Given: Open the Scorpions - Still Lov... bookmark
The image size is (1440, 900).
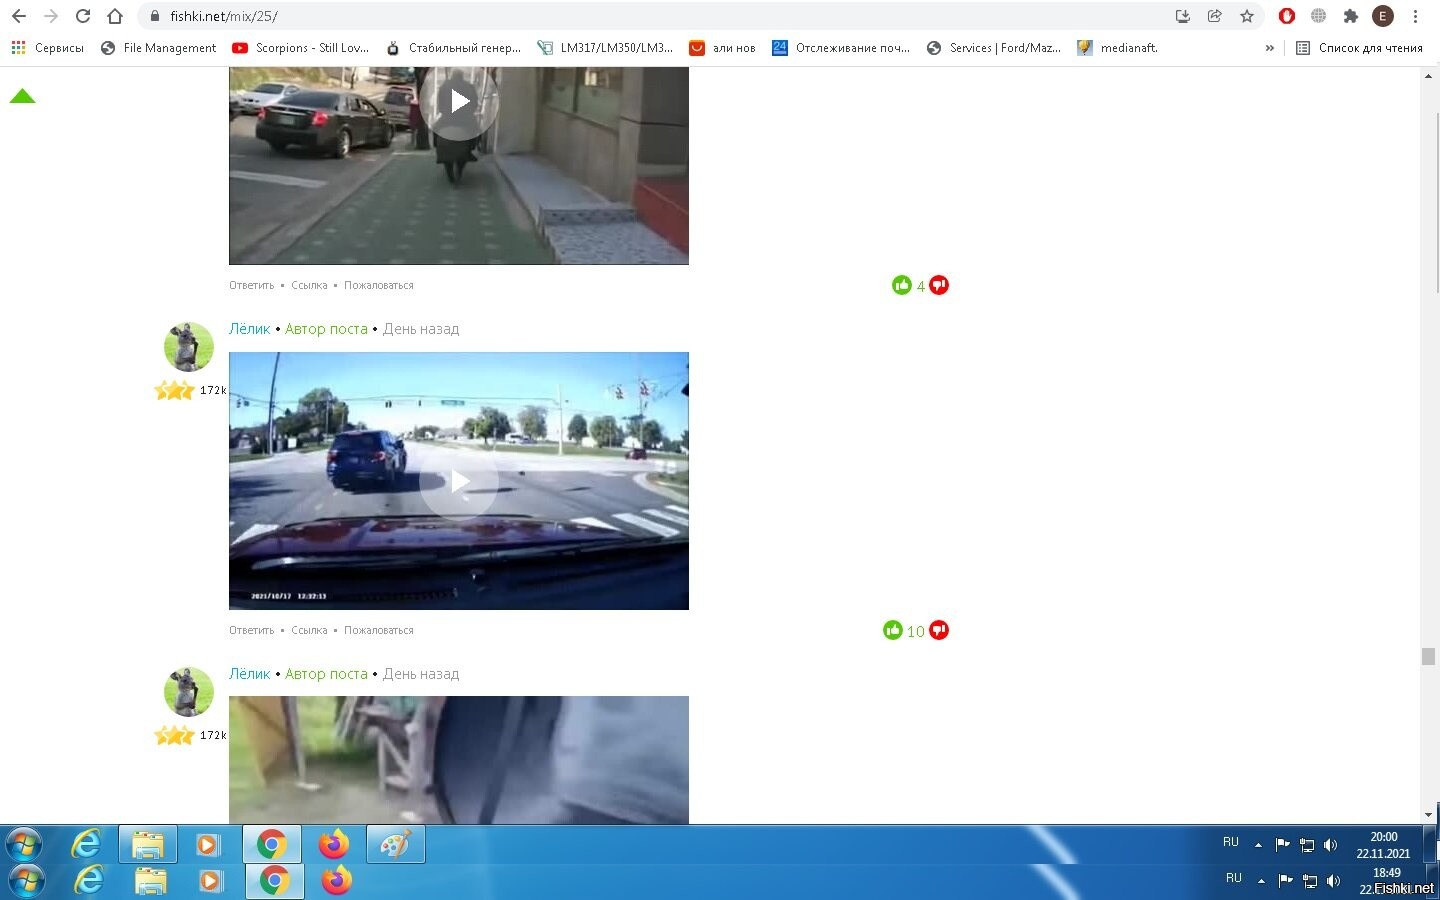Looking at the screenshot, I should (x=301, y=47).
